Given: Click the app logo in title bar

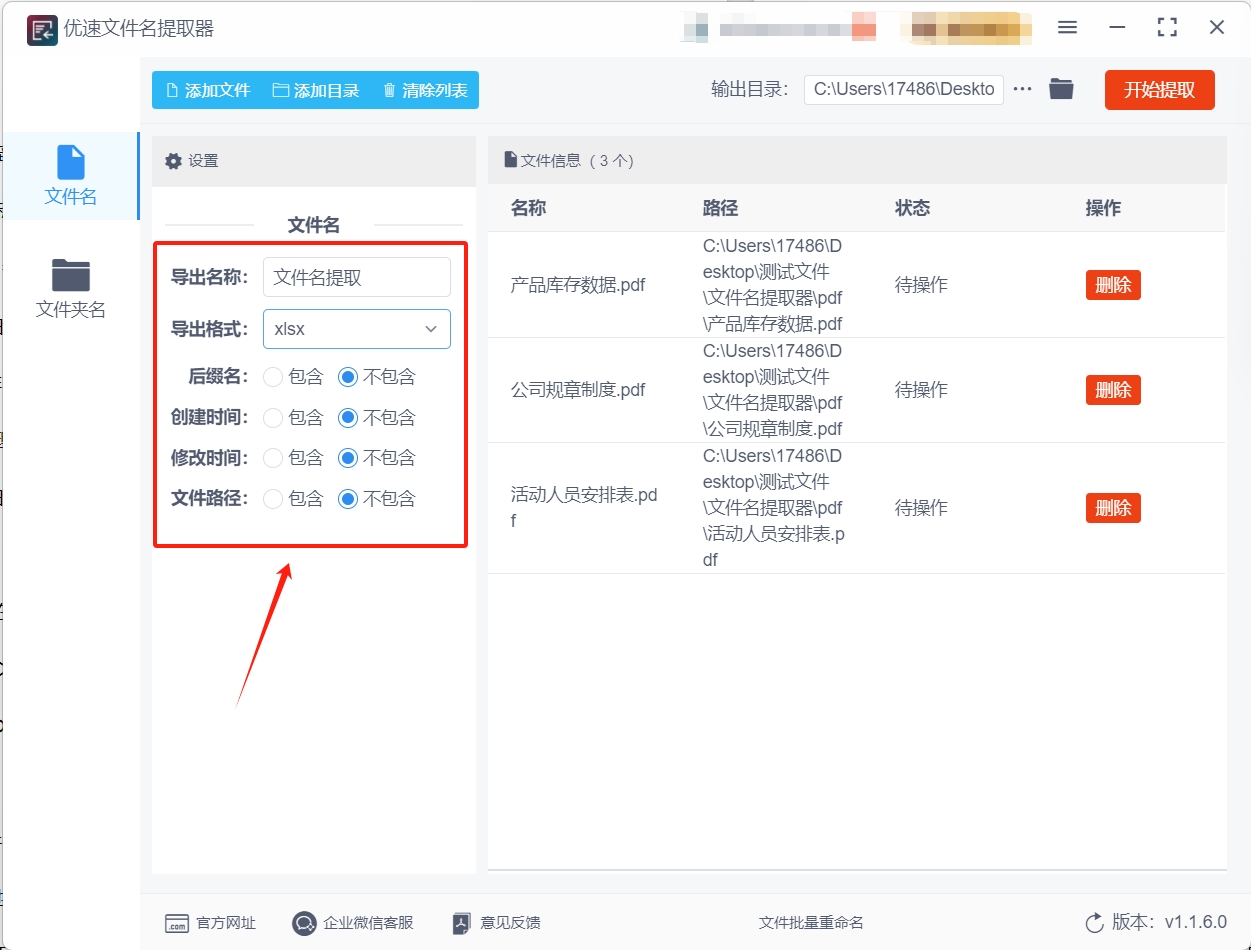Looking at the screenshot, I should tap(41, 29).
